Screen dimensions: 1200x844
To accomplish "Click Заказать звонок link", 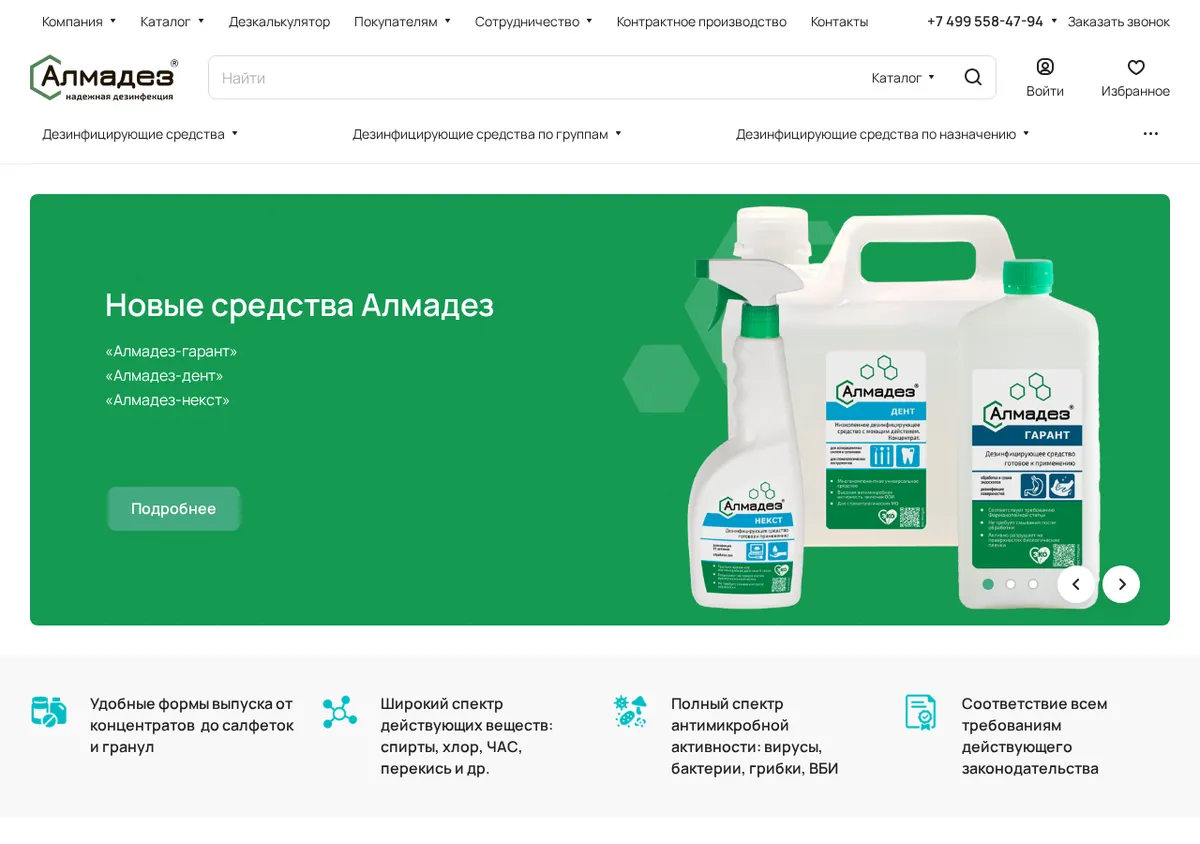I will 1118,21.
